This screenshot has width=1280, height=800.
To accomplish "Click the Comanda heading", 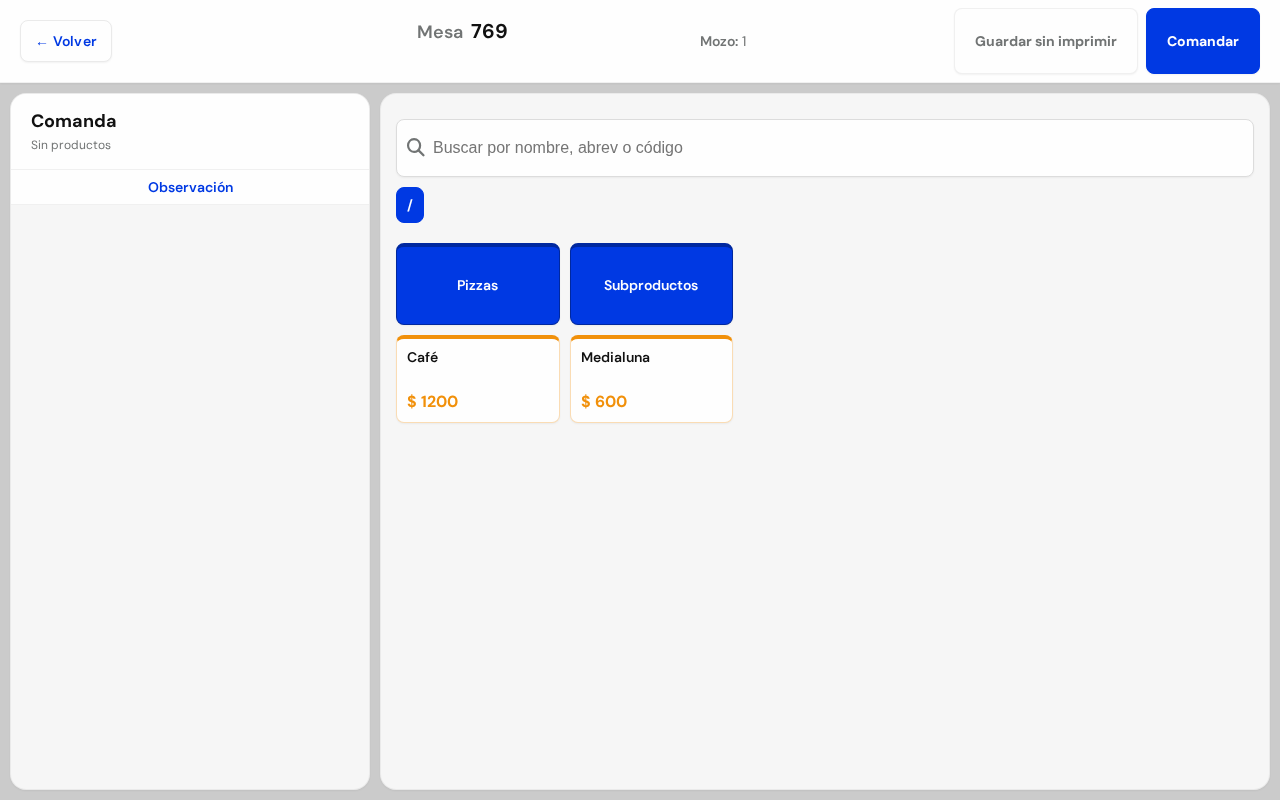I will [74, 121].
